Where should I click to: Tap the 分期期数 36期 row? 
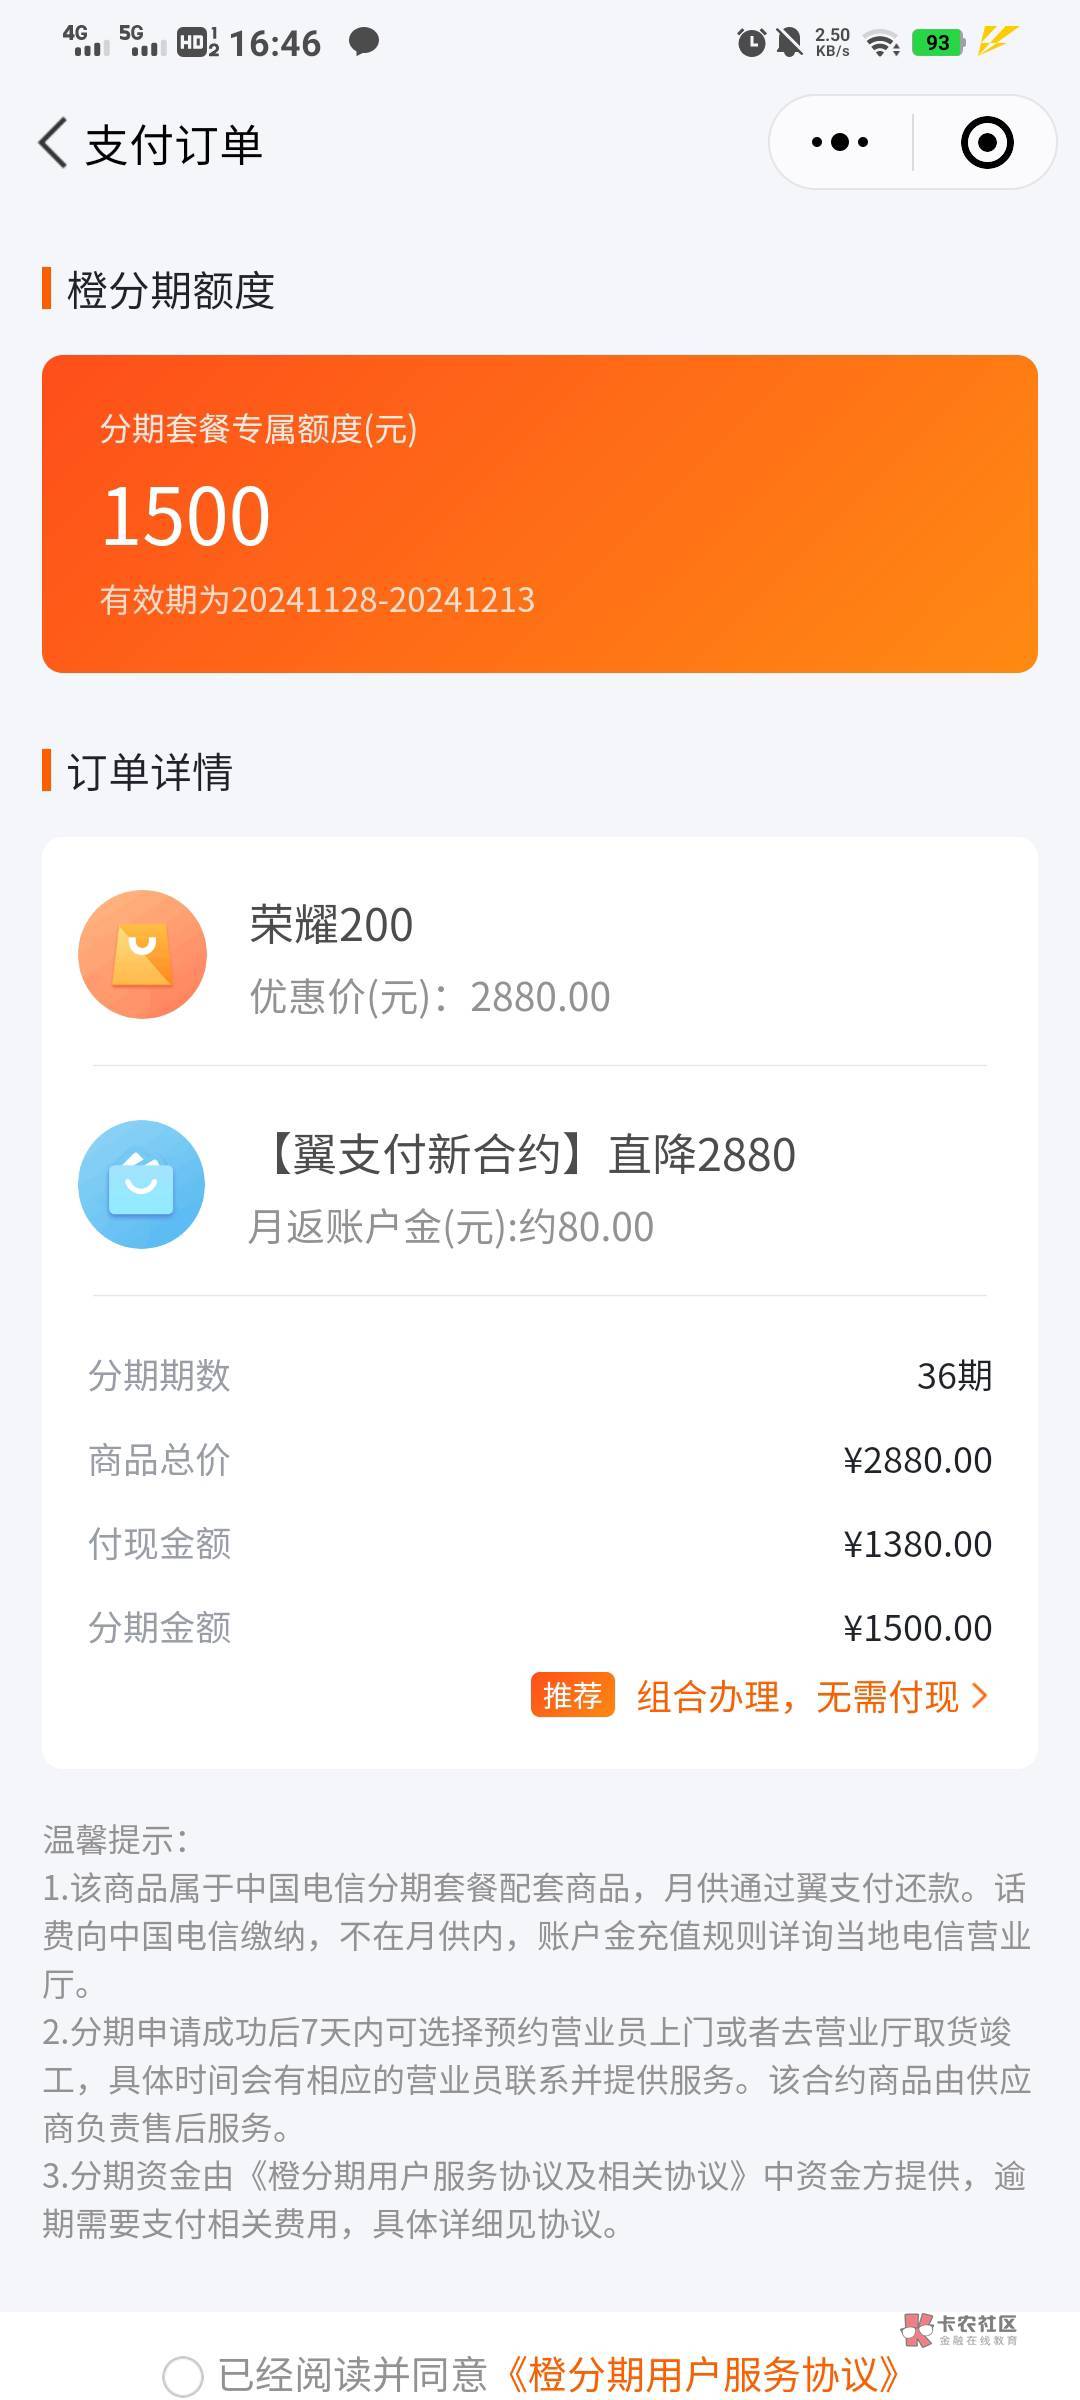click(540, 1376)
